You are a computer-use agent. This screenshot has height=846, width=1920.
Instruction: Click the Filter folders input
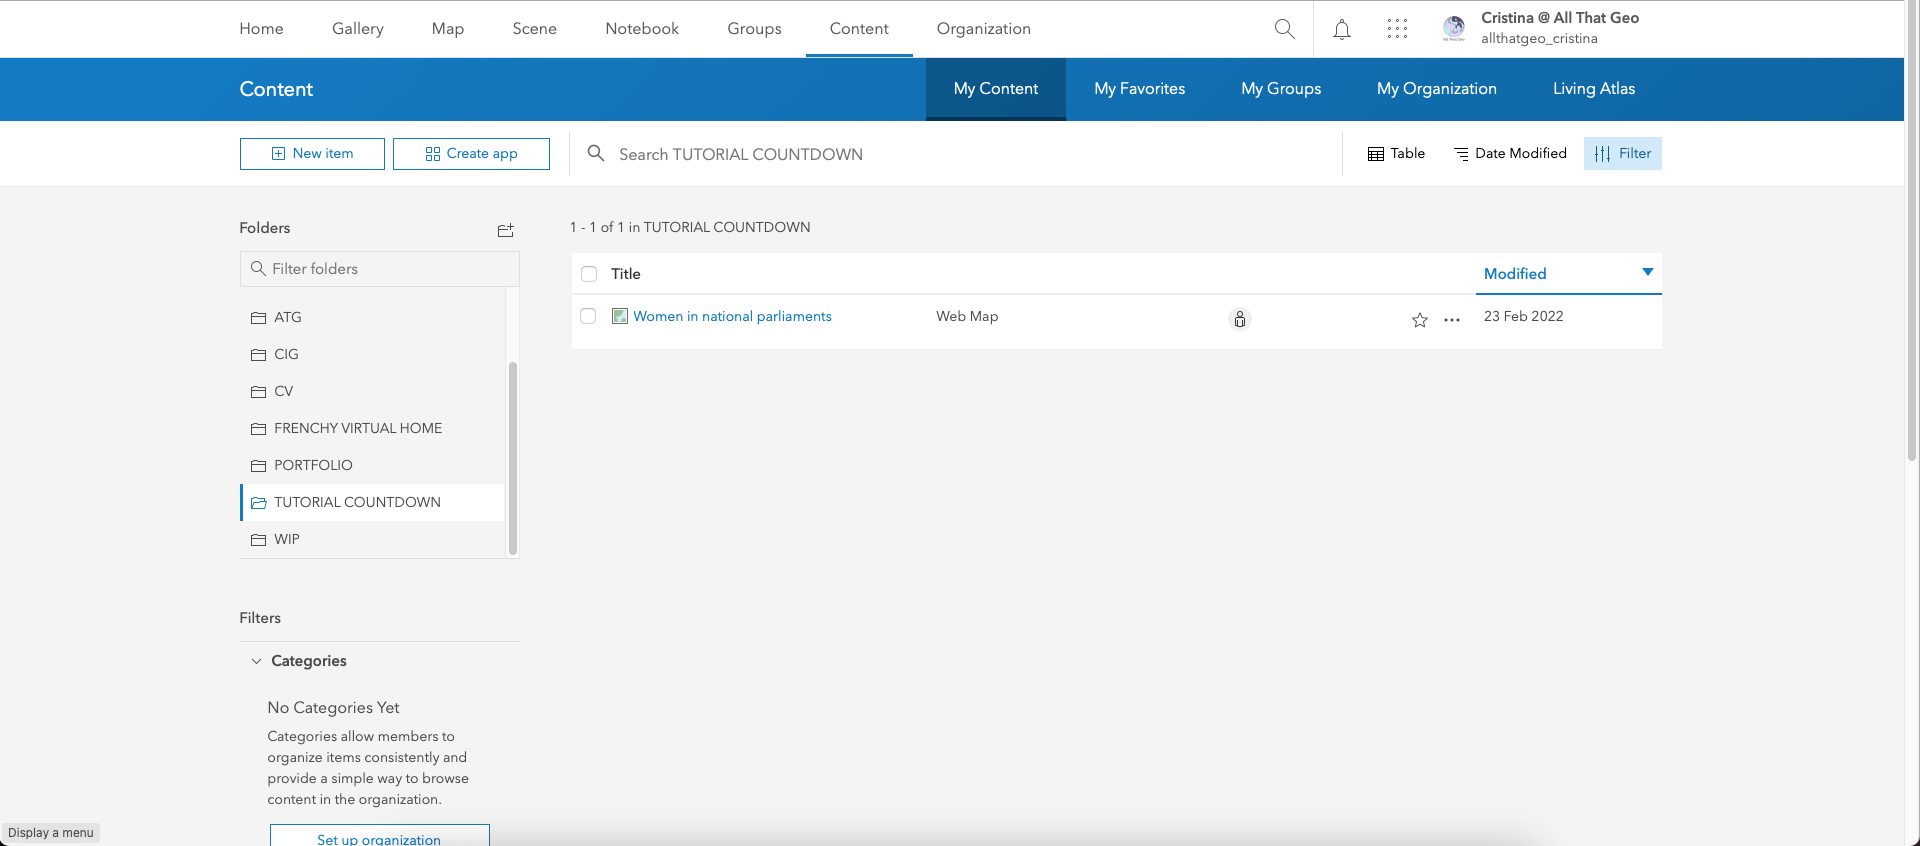[x=380, y=269]
